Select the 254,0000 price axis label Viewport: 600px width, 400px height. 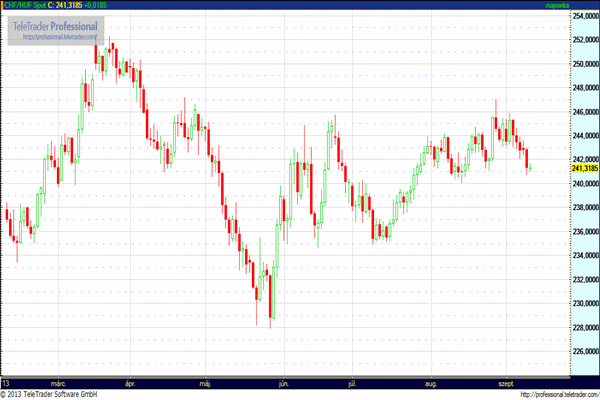pyautogui.click(x=585, y=16)
